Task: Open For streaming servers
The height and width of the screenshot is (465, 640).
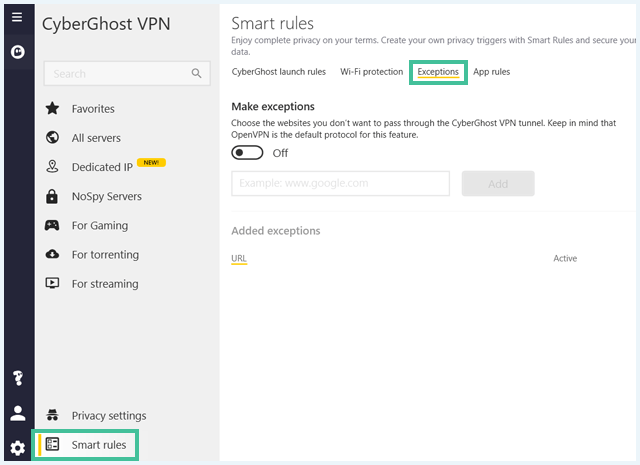Action: tap(105, 284)
